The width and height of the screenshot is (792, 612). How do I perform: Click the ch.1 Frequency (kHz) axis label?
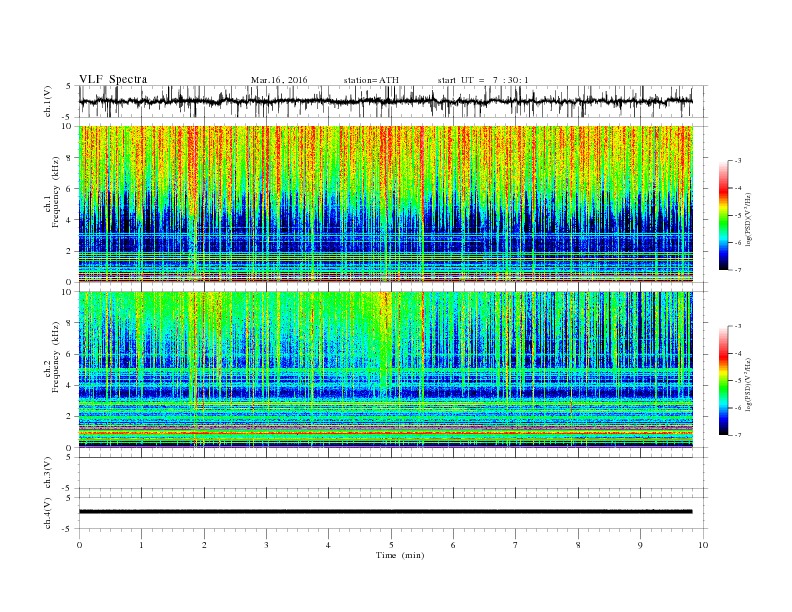click(52, 192)
